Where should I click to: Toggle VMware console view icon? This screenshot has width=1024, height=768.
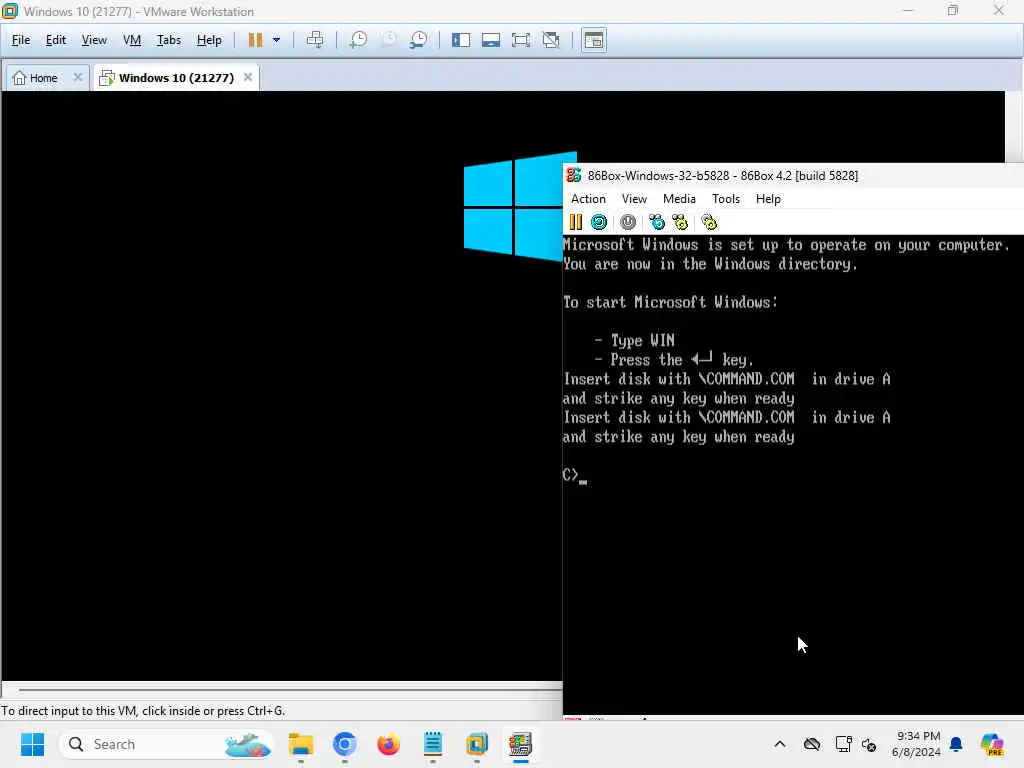[x=594, y=40]
